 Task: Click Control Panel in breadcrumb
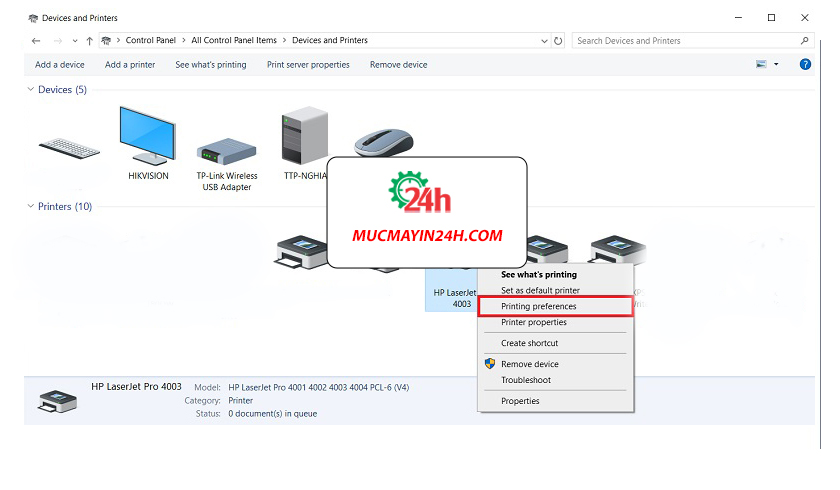[x=151, y=40]
